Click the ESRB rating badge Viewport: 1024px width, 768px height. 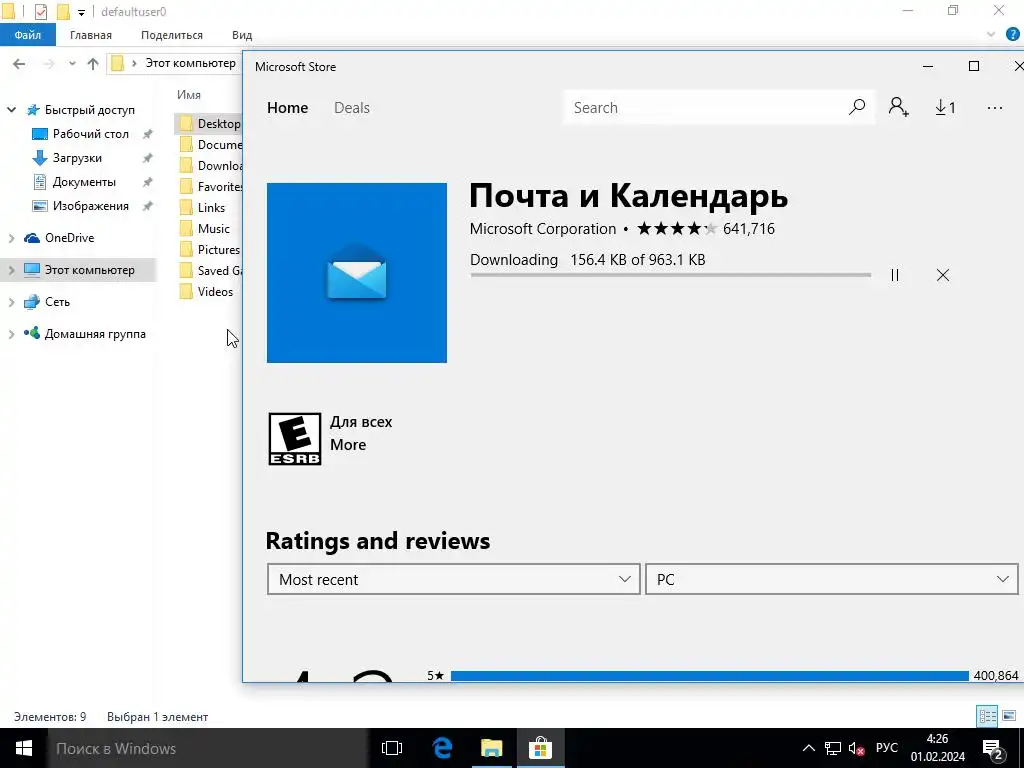point(295,439)
